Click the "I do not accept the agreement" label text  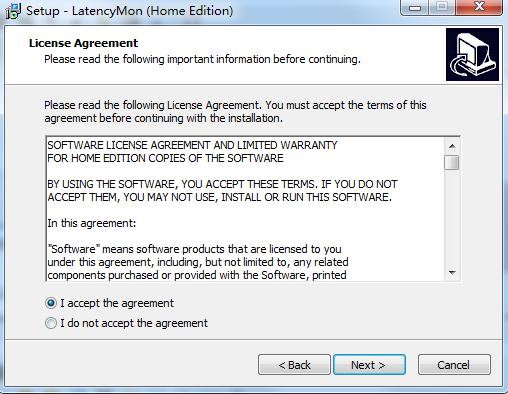[134, 323]
